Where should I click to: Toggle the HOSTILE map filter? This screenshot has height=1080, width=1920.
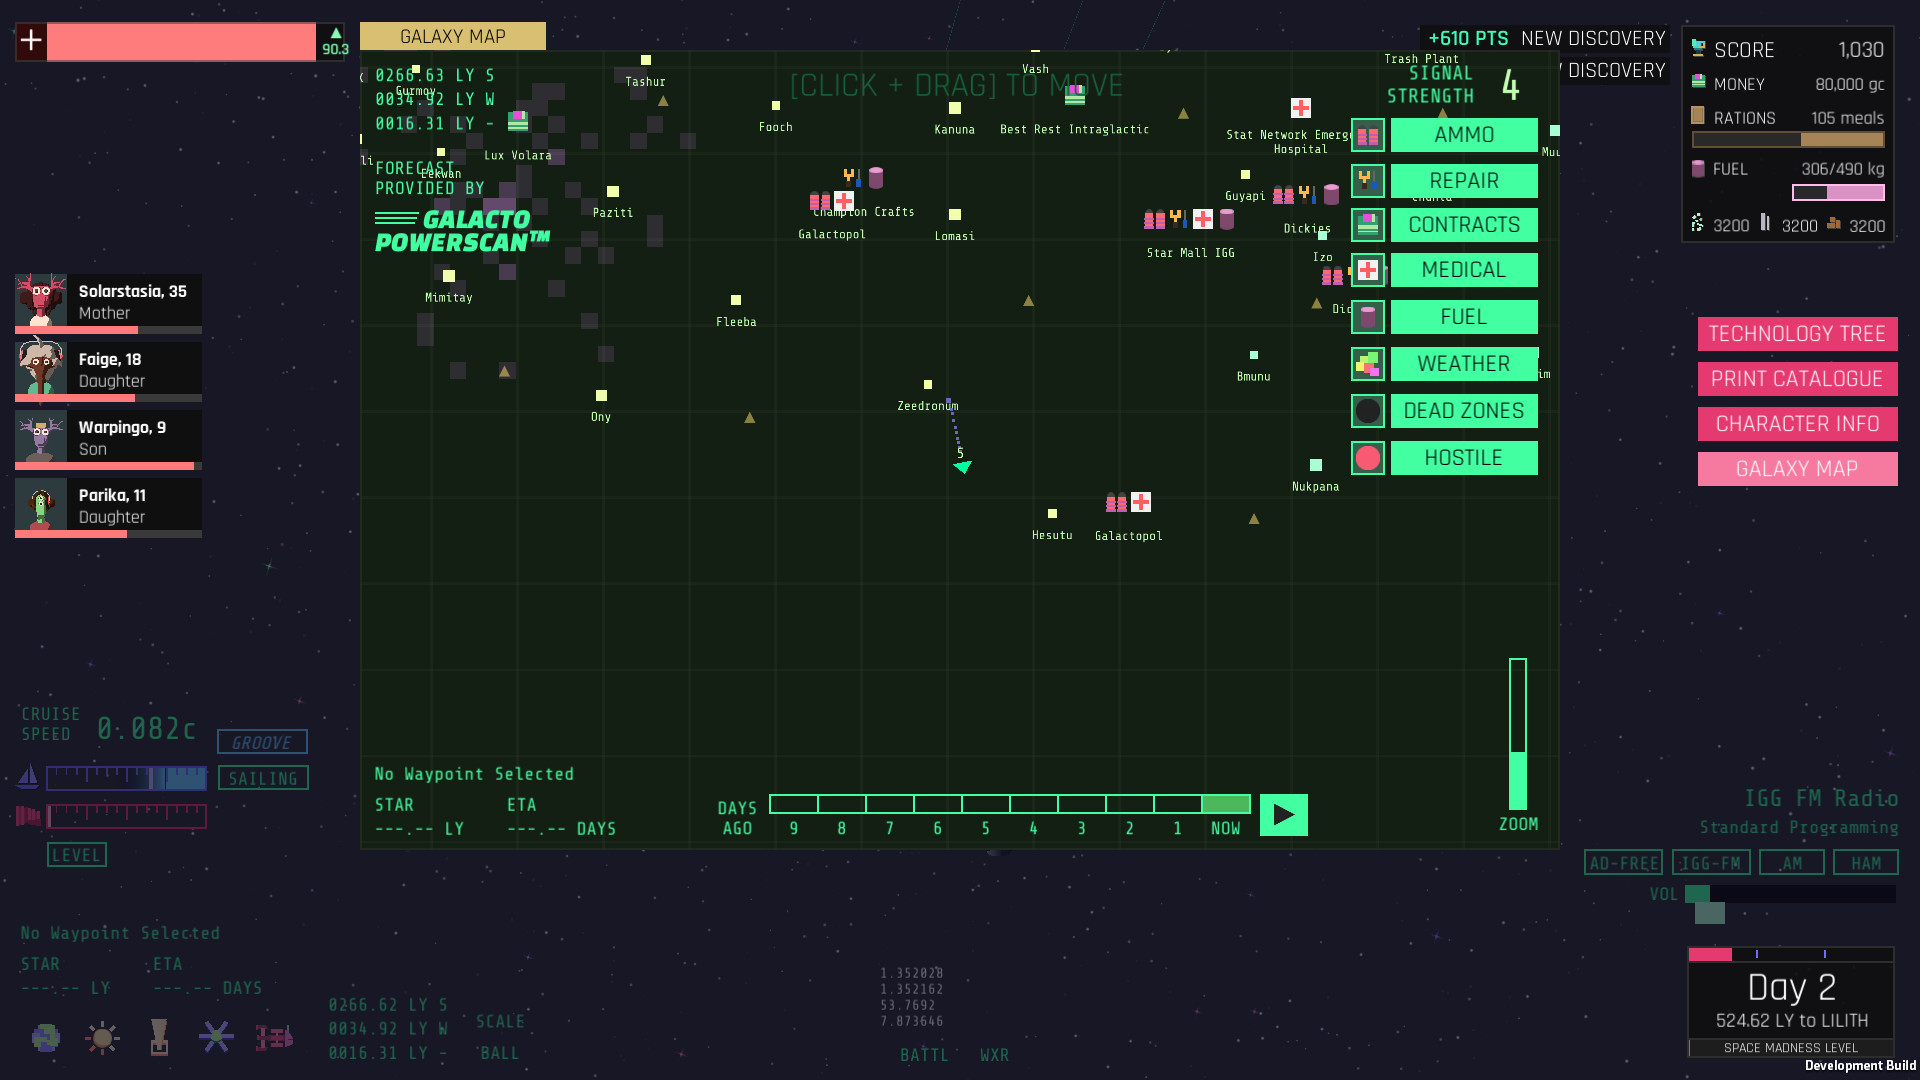point(1463,458)
